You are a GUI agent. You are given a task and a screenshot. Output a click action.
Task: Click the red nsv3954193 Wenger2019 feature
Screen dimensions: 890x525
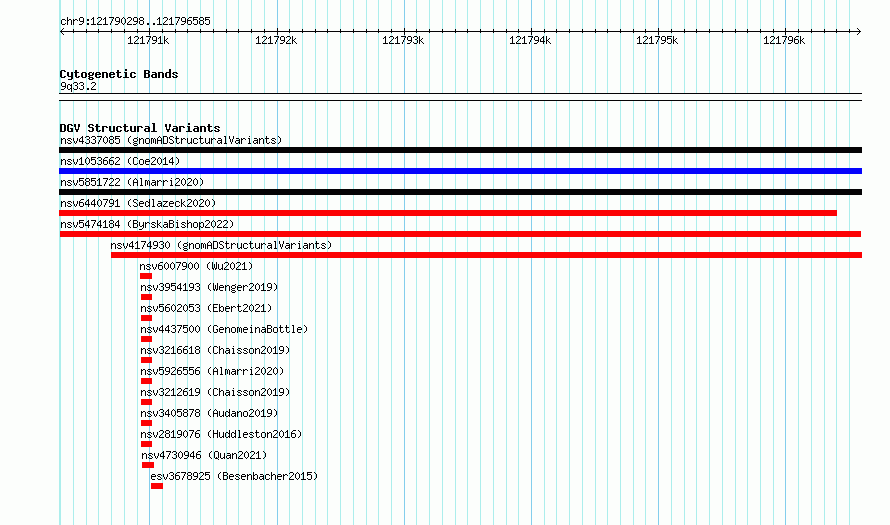[146, 297]
